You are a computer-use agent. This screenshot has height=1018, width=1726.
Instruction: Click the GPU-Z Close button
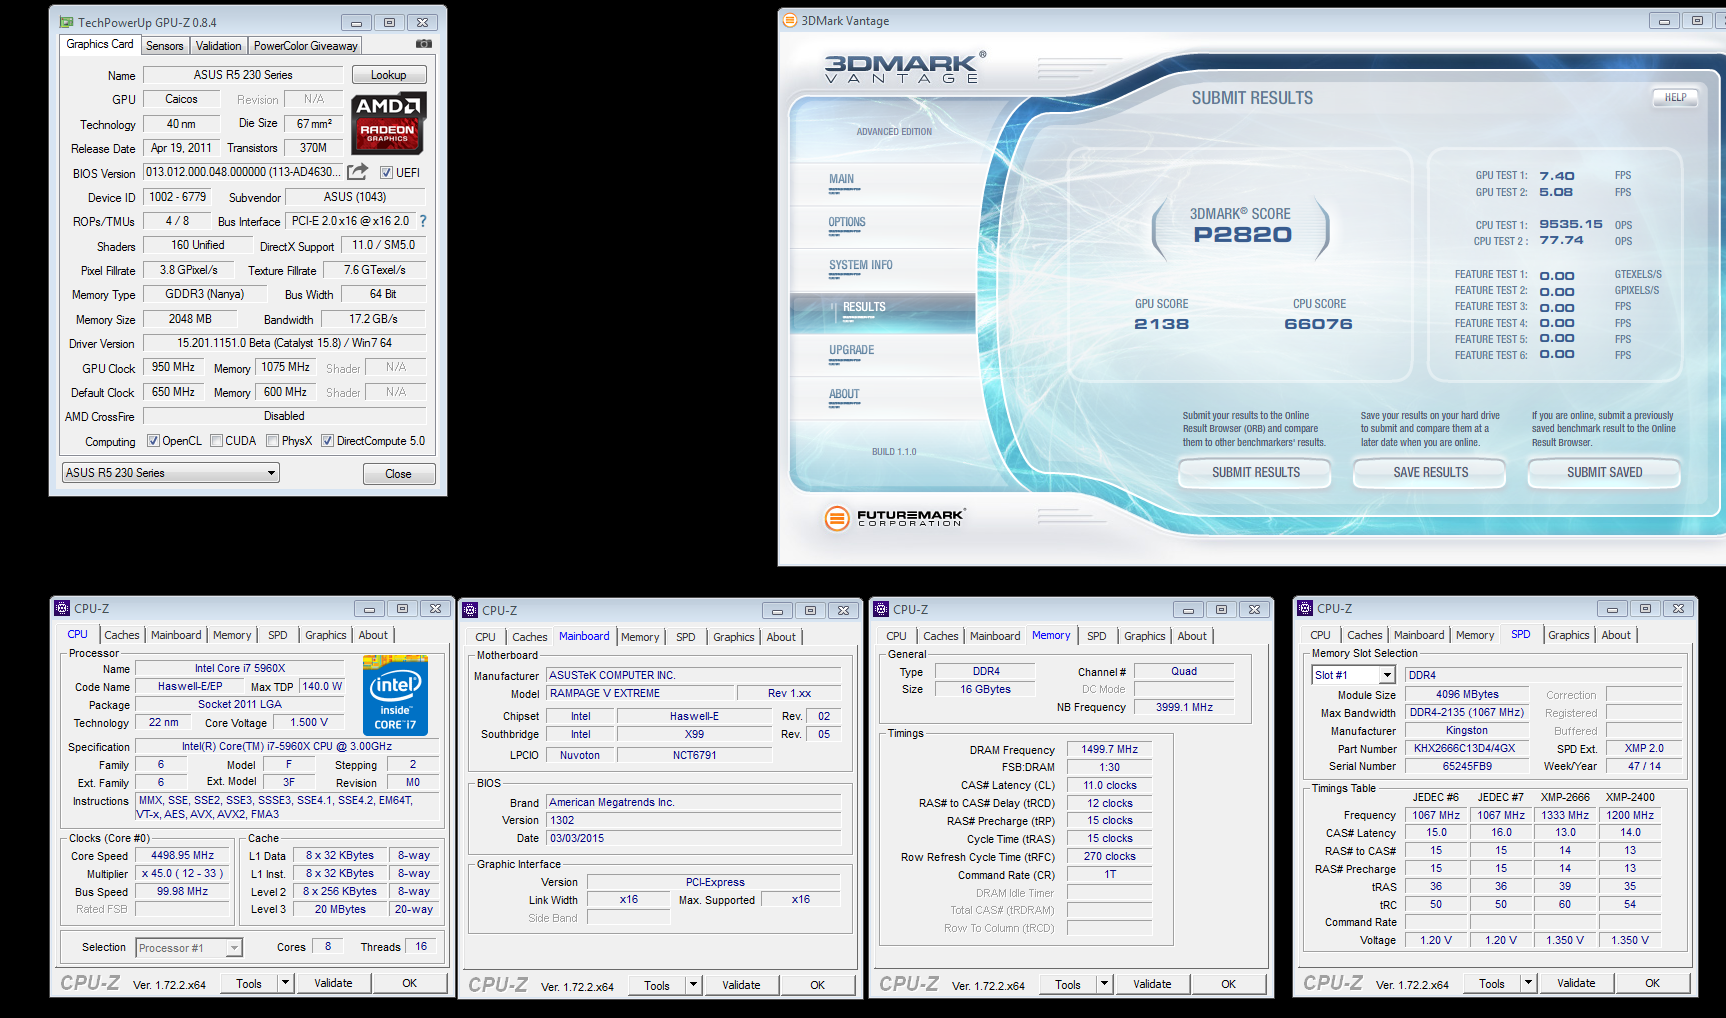(x=398, y=473)
